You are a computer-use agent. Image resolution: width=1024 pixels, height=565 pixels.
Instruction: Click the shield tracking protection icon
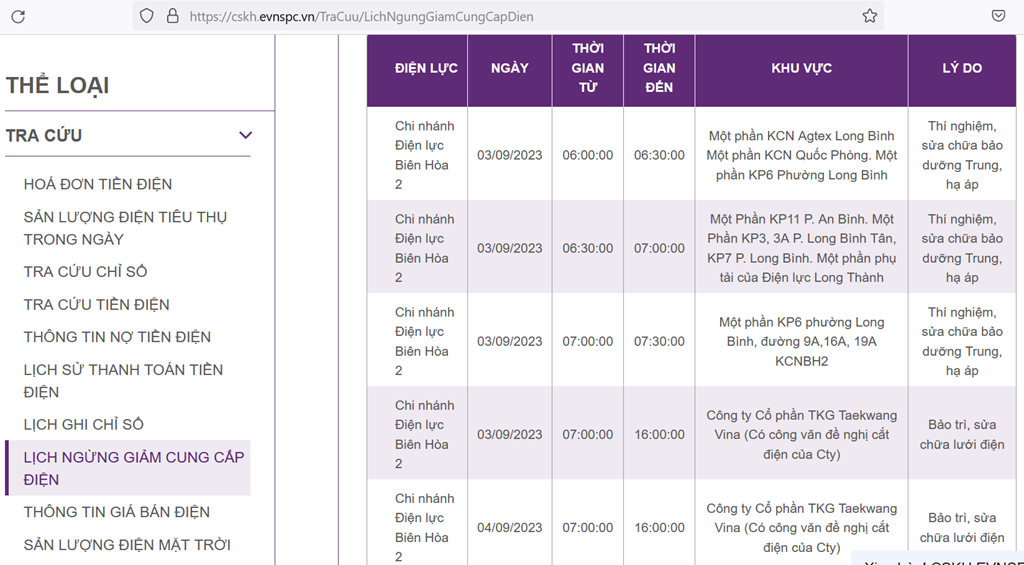(147, 16)
